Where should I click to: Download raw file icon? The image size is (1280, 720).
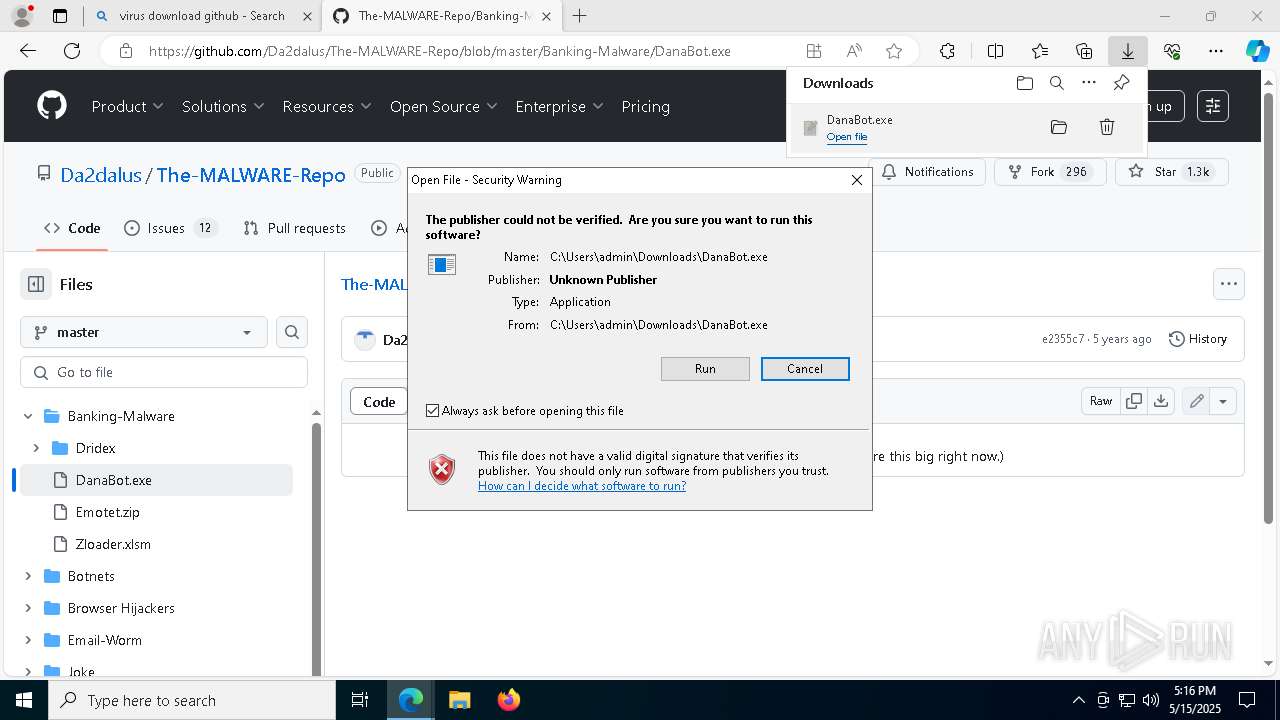click(x=1160, y=401)
